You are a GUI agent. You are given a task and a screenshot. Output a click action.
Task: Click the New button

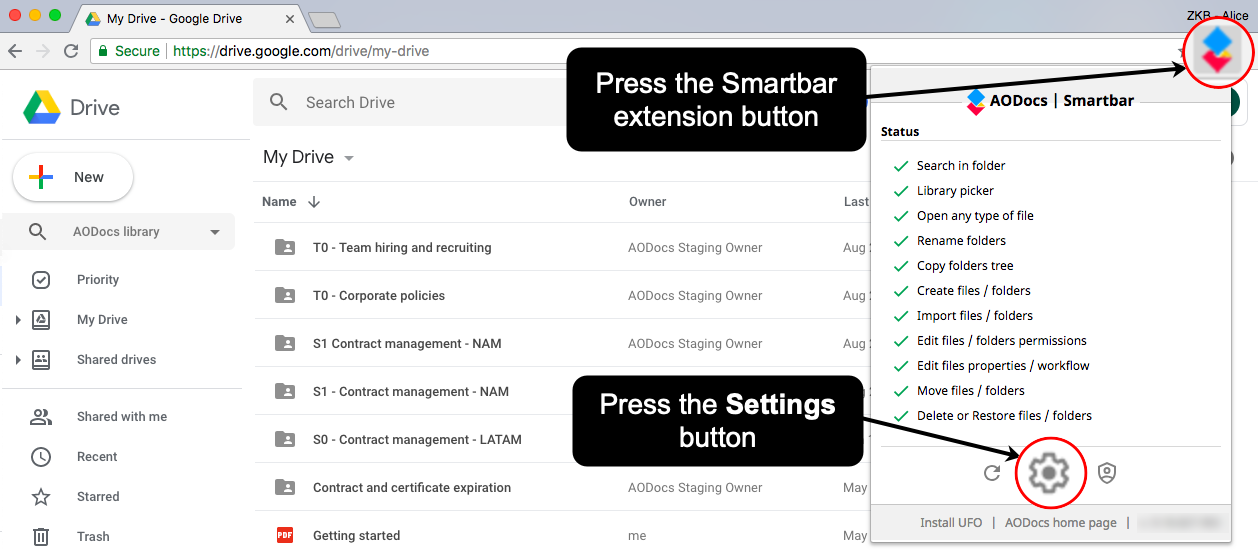tap(73, 177)
